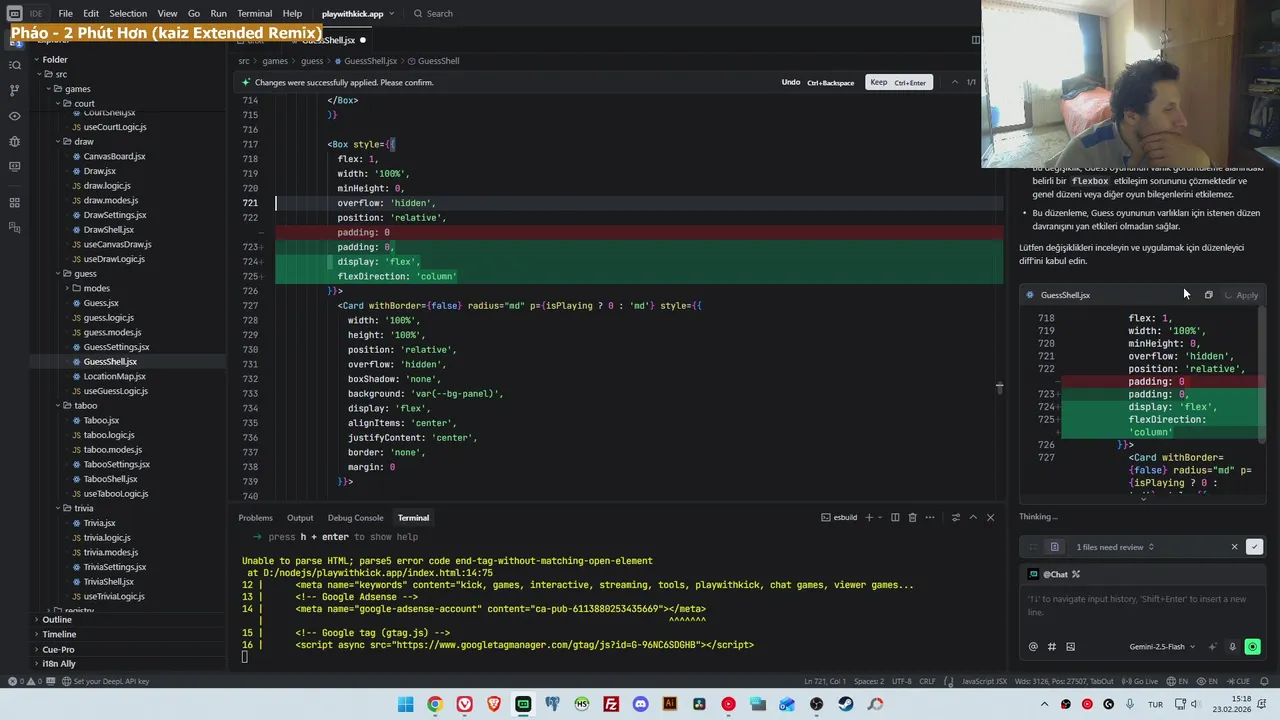Open the playwithkick.app project dropdown
This screenshot has width=1280, height=720.
coord(357,14)
